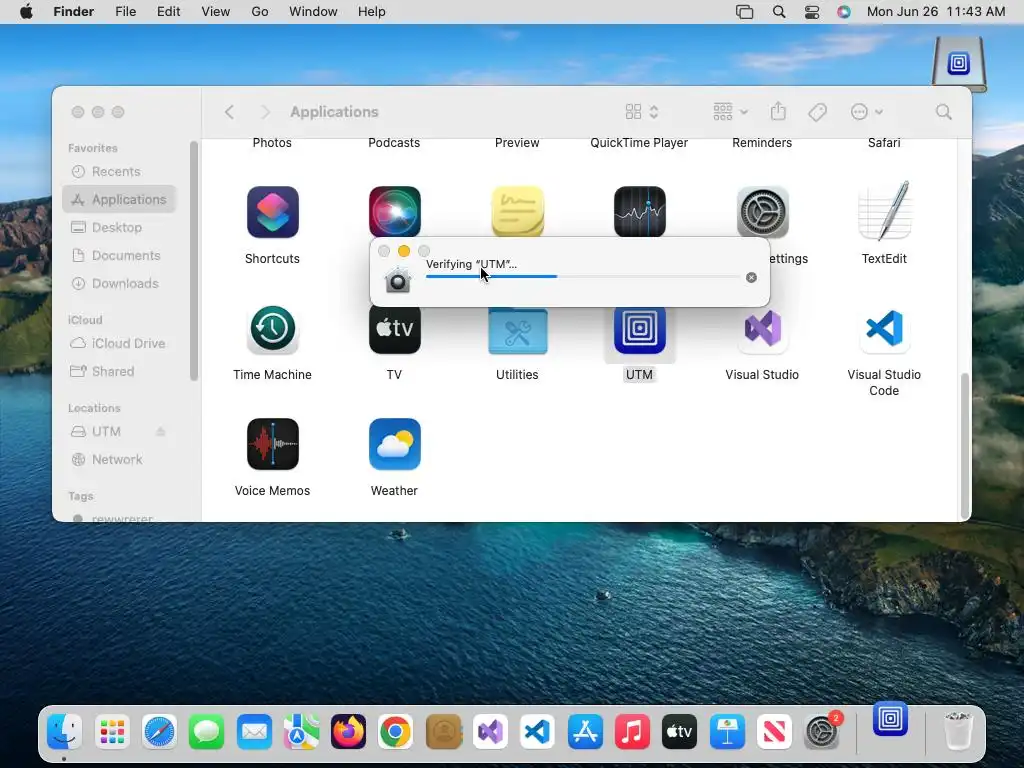
Task: Open the View menu
Action: (216, 12)
